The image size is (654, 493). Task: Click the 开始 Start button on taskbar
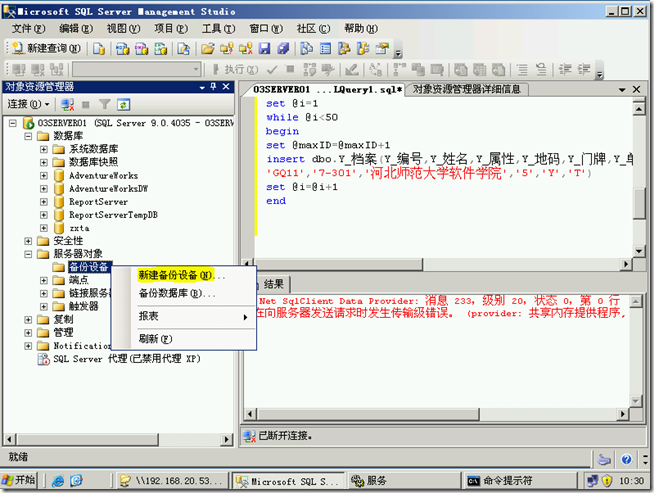point(19,480)
